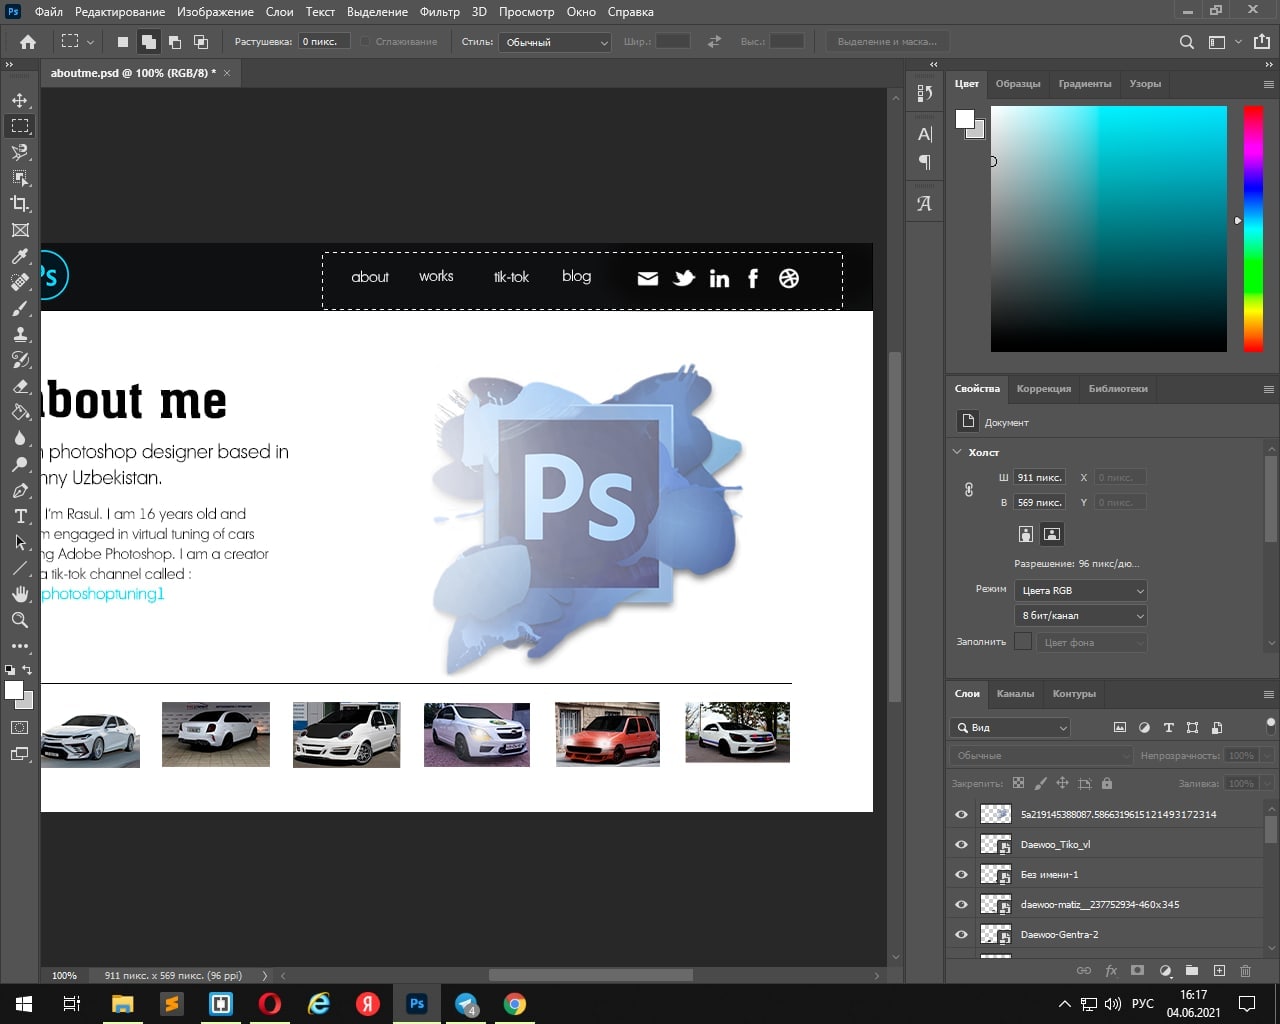Select landscape canvas orientation button
The width and height of the screenshot is (1280, 1024).
pyautogui.click(x=1052, y=534)
